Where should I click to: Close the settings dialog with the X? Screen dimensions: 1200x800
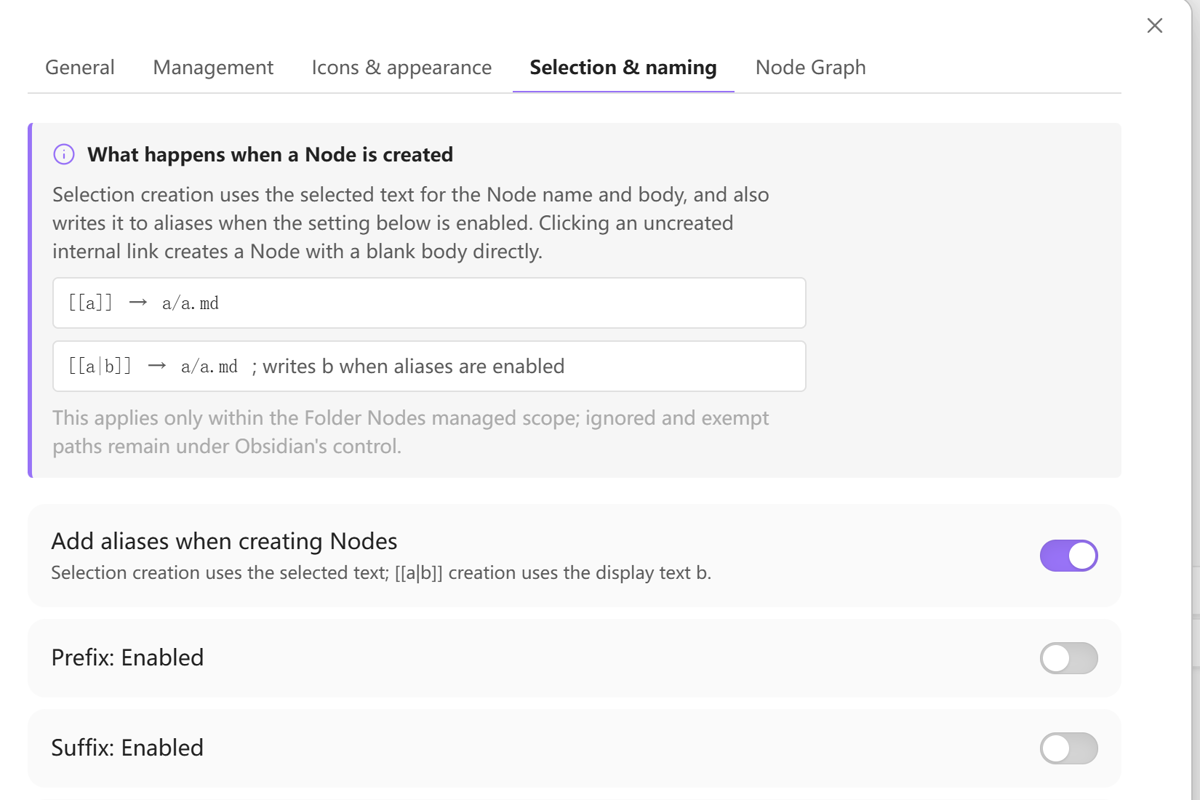[1155, 26]
